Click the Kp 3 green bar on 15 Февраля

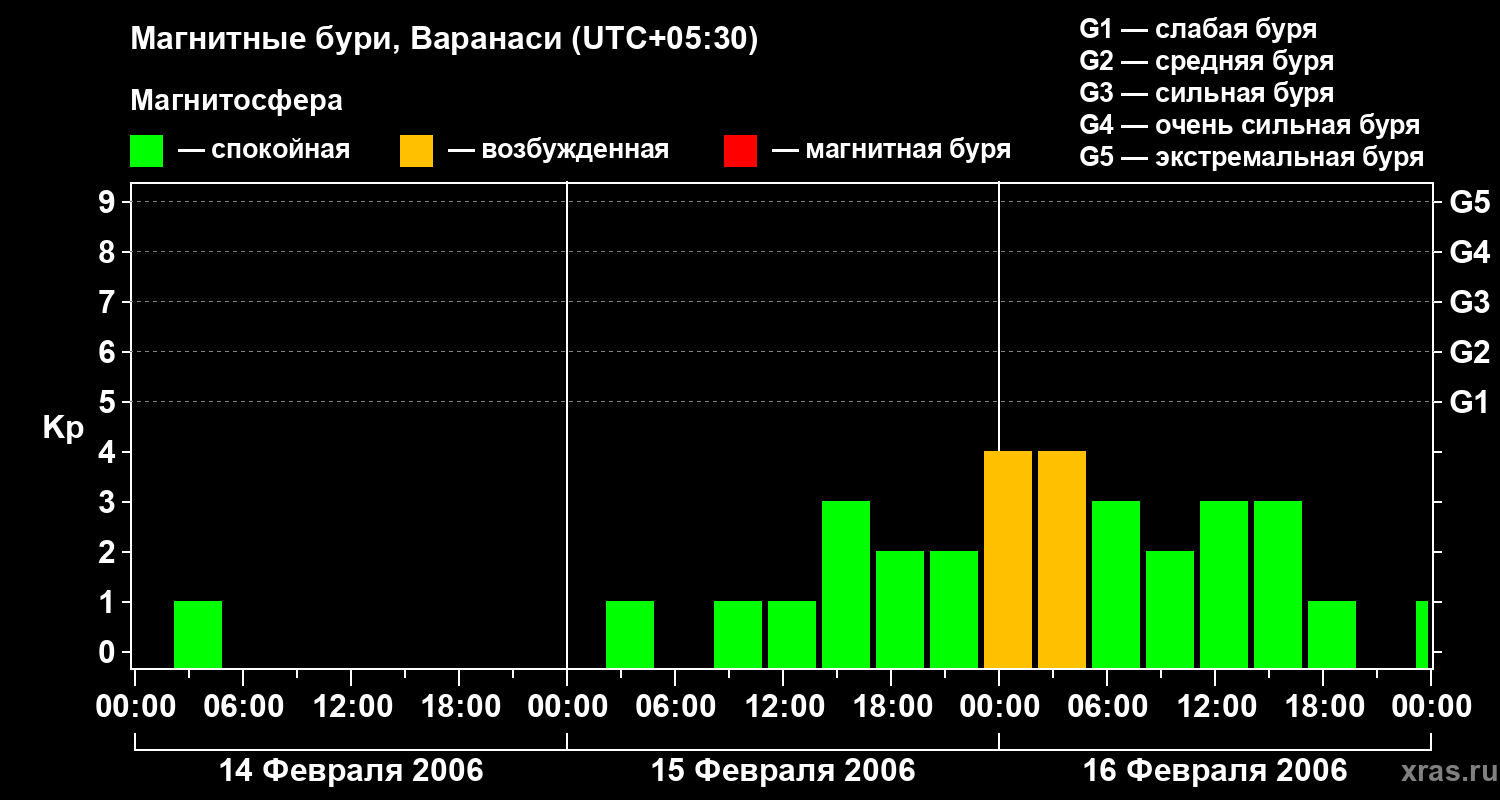846,585
